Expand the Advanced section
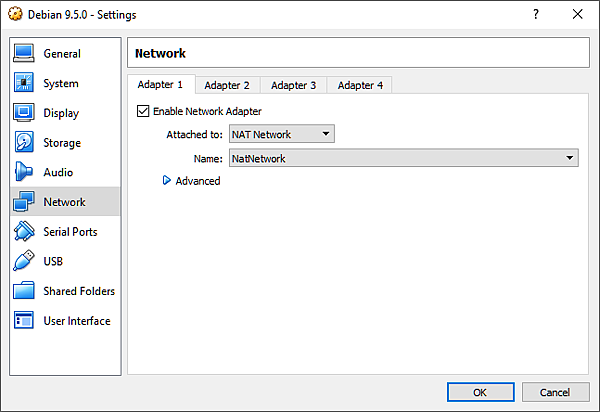 (167, 181)
